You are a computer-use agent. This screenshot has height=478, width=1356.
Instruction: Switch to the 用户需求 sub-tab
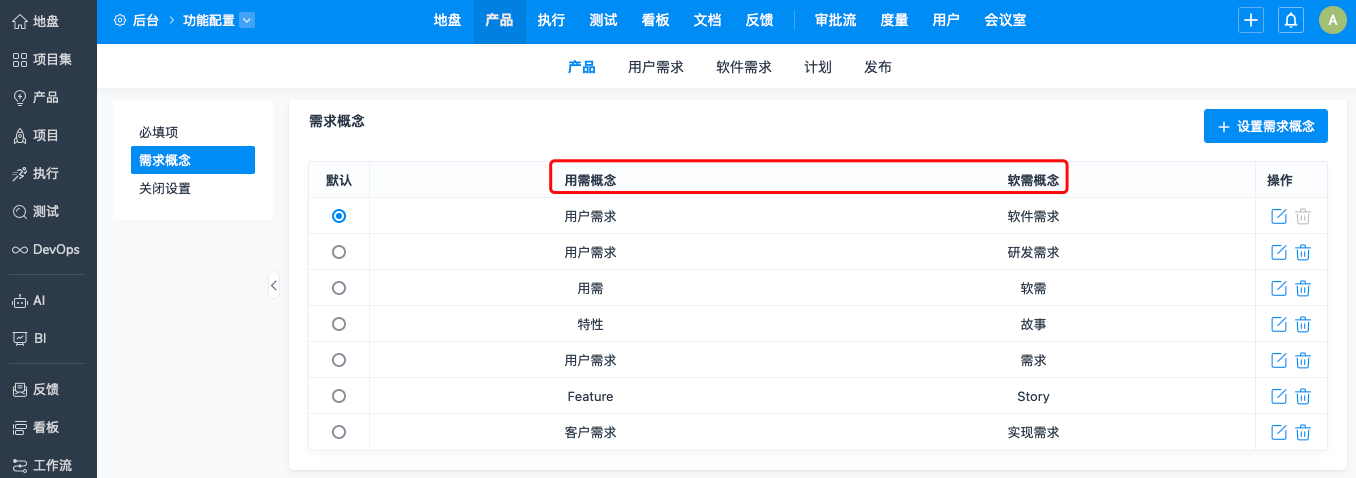[656, 67]
